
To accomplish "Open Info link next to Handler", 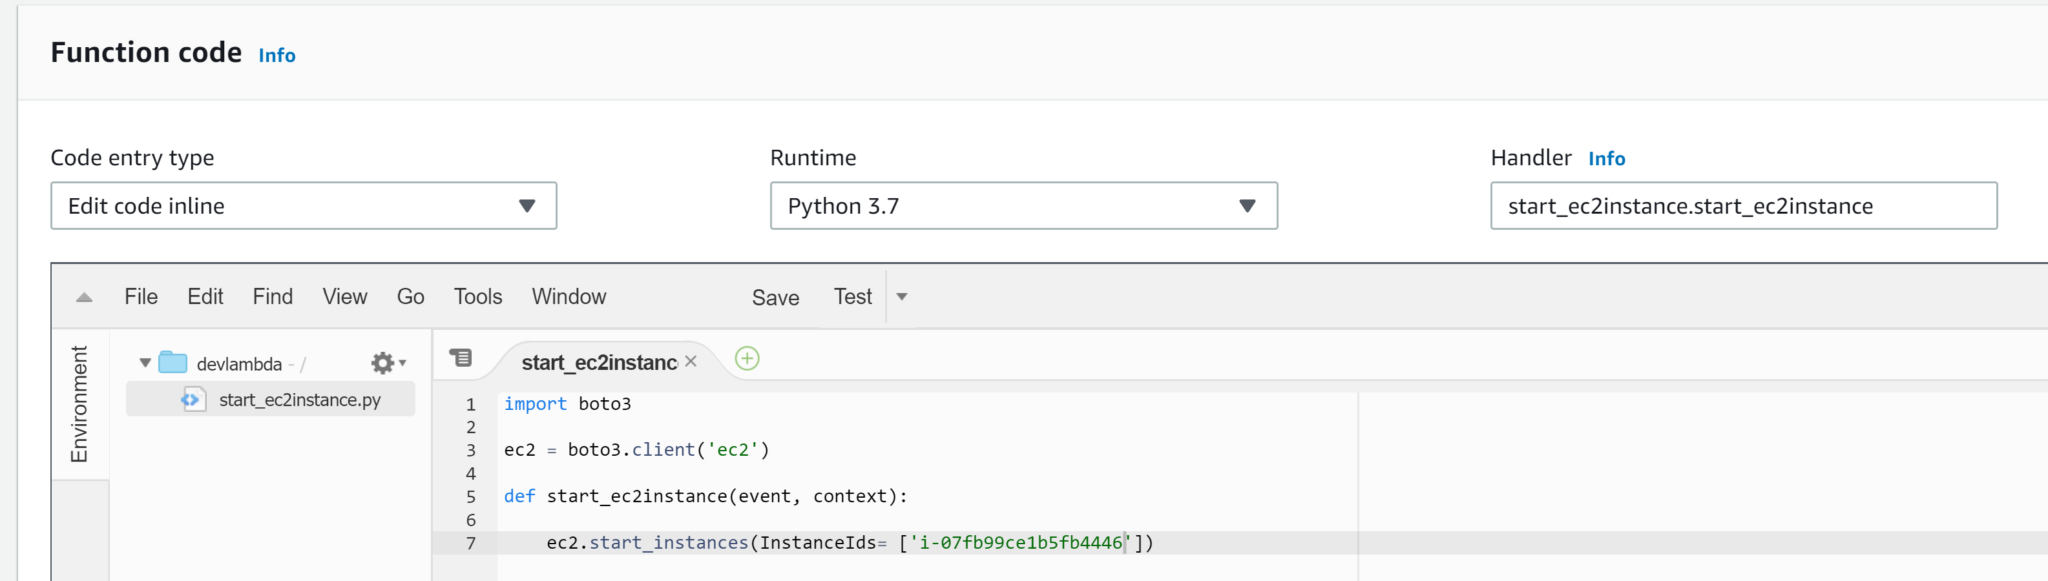I will [x=1606, y=159].
